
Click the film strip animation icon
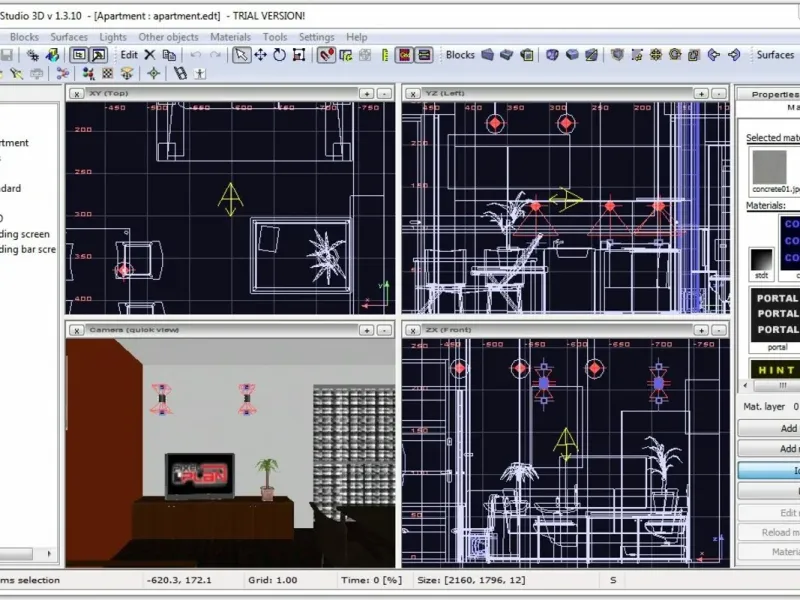tap(180, 74)
